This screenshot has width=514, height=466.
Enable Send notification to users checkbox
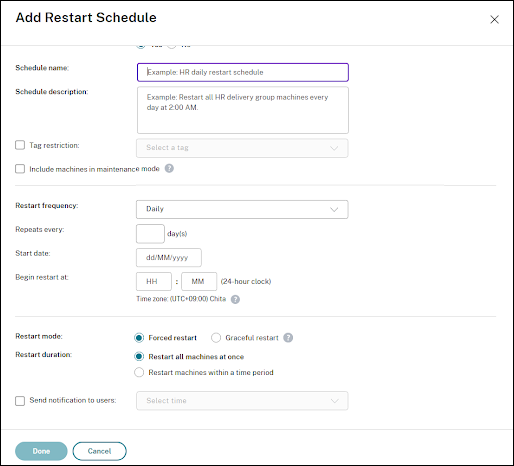point(20,401)
